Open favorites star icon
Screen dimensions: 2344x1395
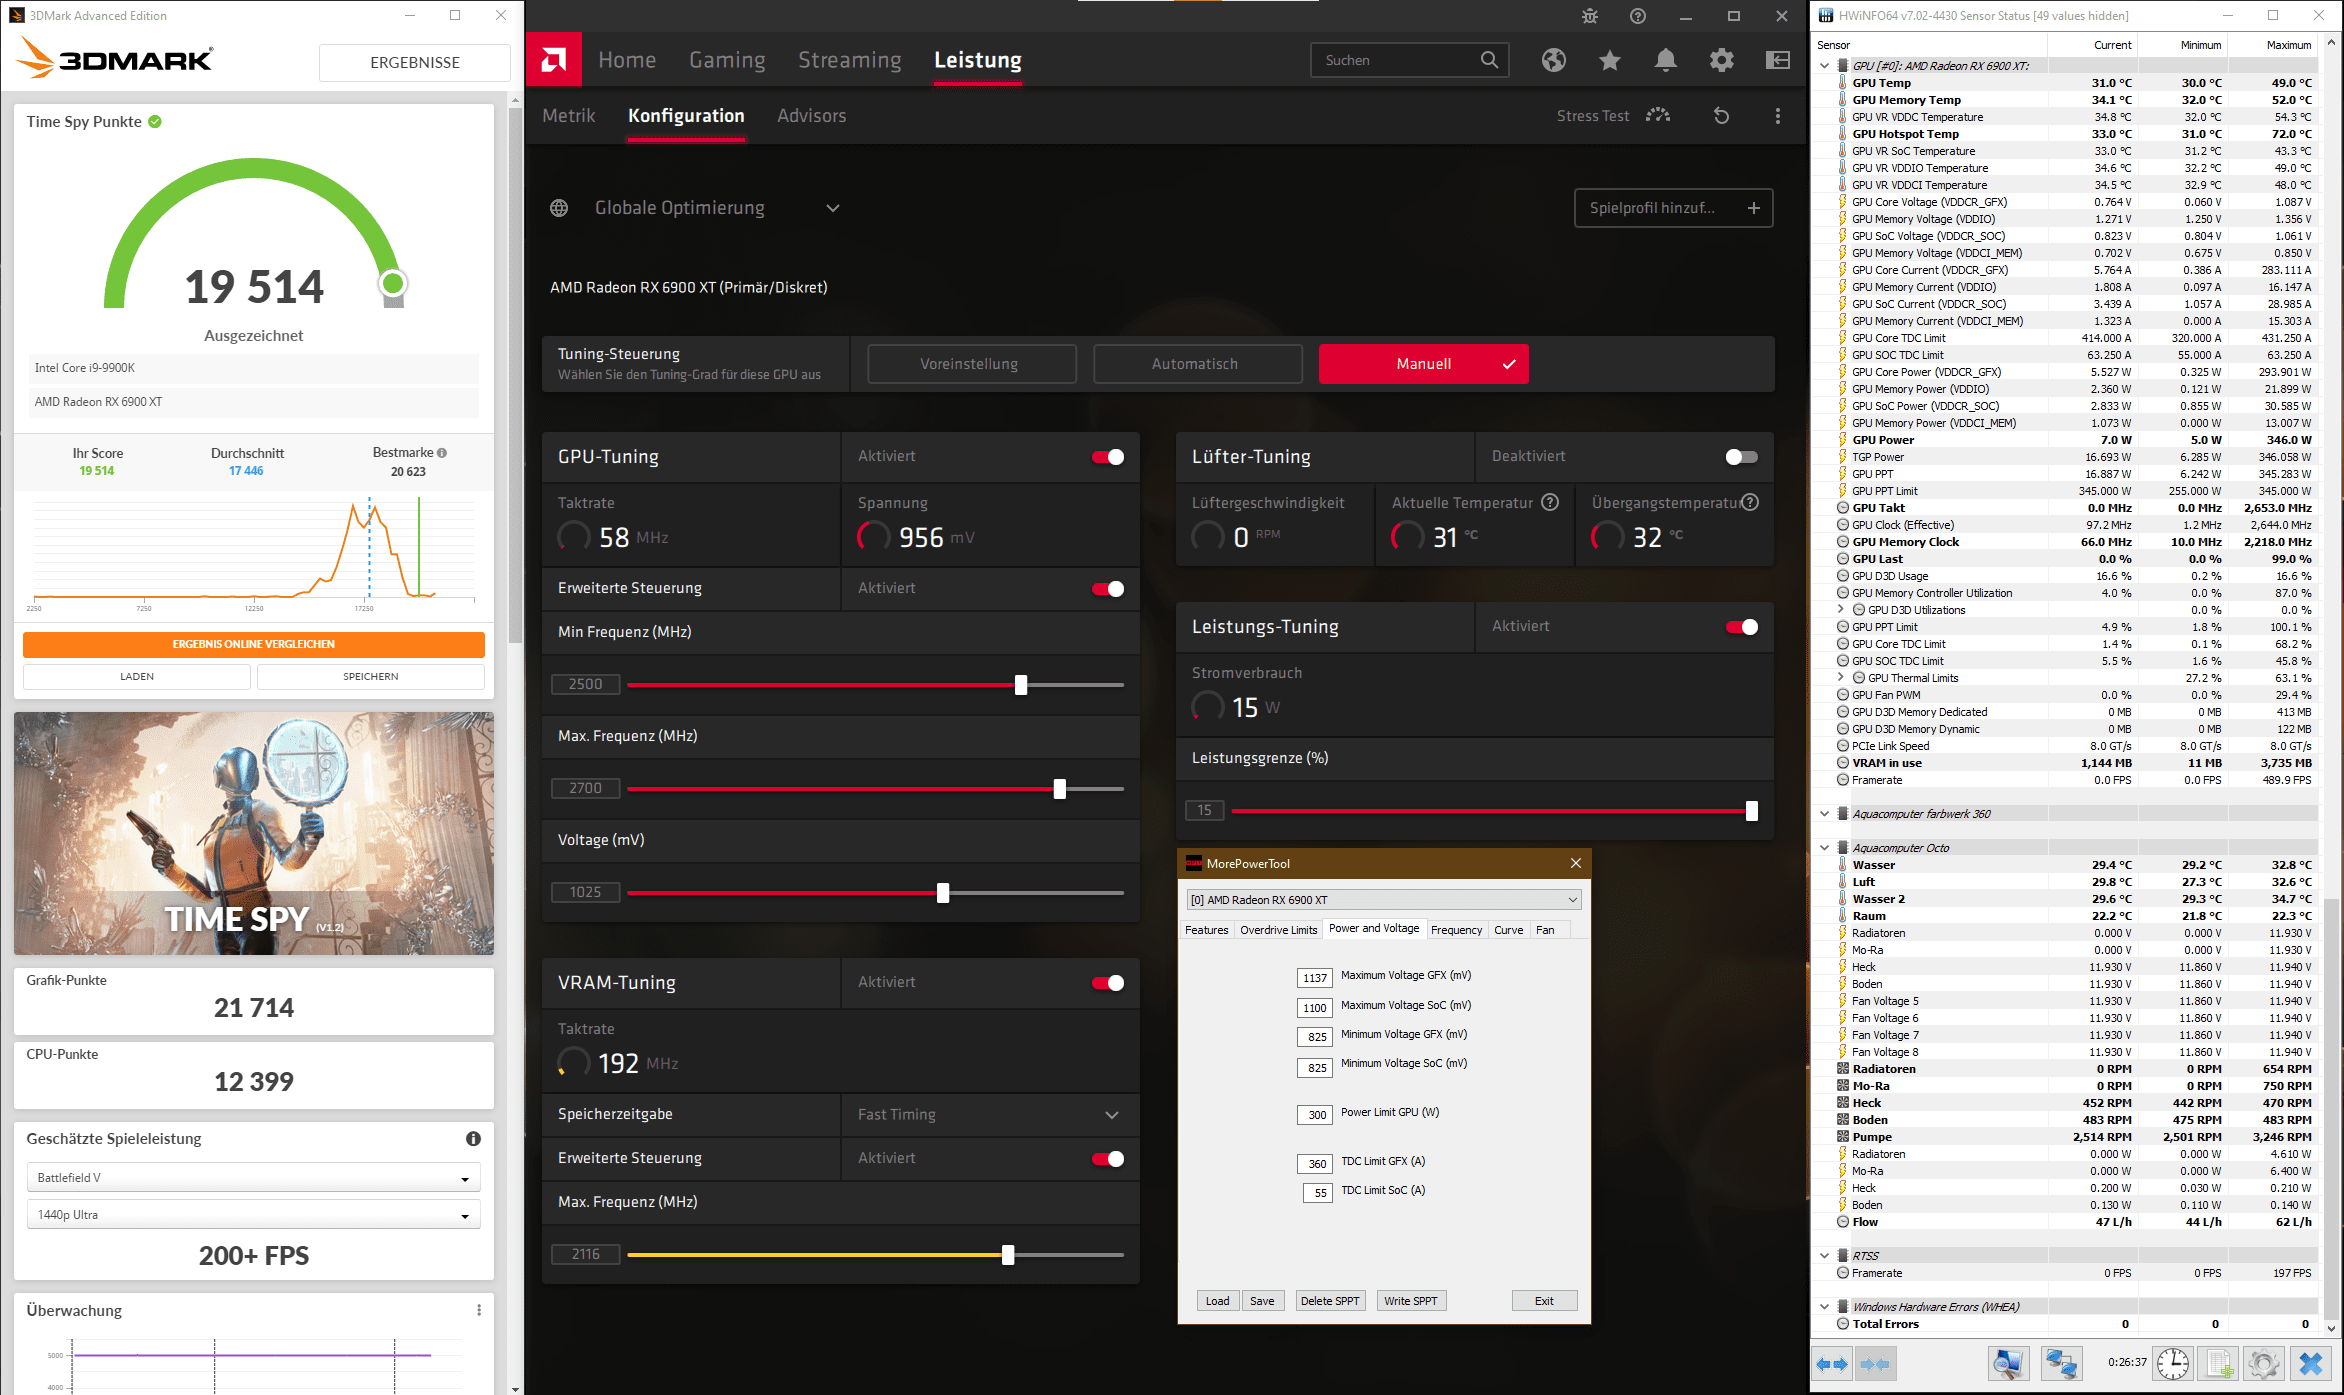[1609, 60]
